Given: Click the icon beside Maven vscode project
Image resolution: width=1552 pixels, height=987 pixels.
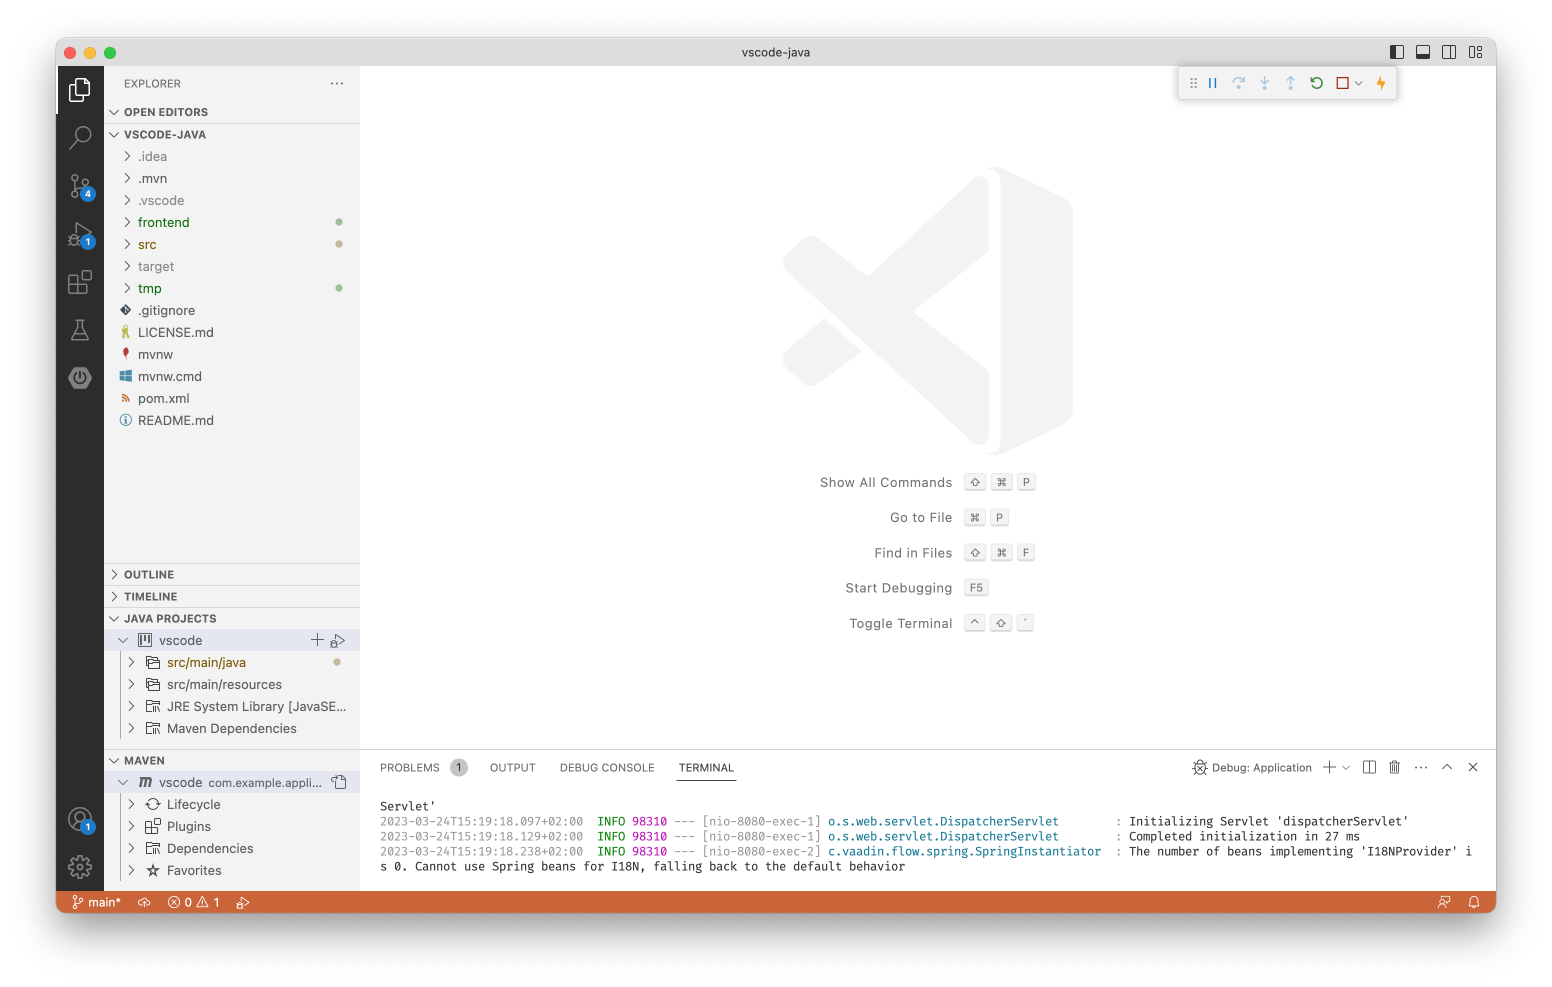Looking at the screenshot, I should click(339, 782).
